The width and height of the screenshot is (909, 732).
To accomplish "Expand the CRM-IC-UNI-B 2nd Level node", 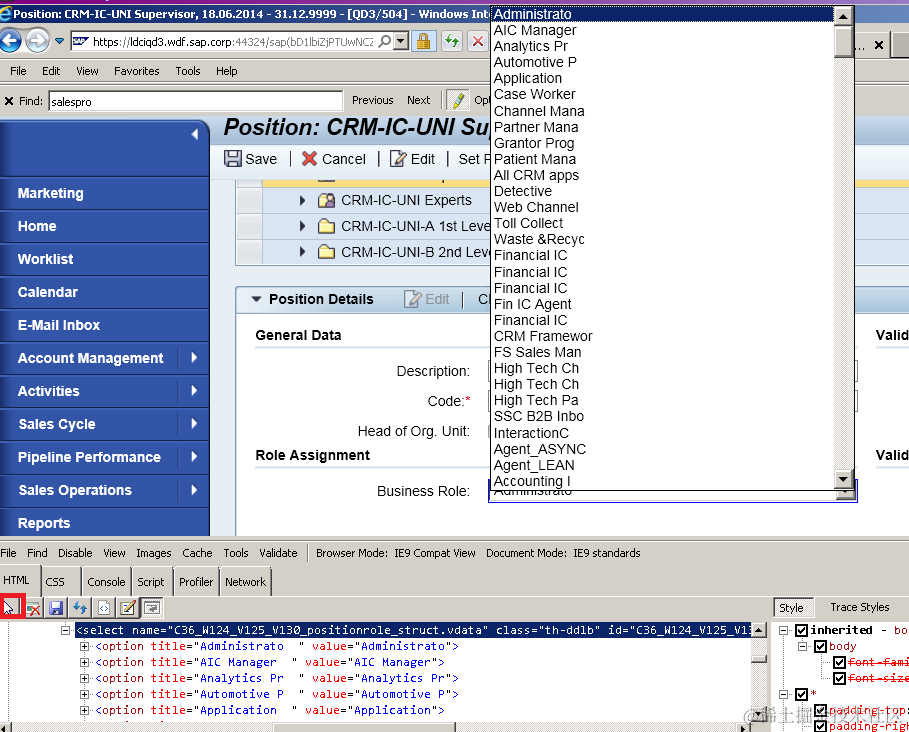I will tap(302, 252).
